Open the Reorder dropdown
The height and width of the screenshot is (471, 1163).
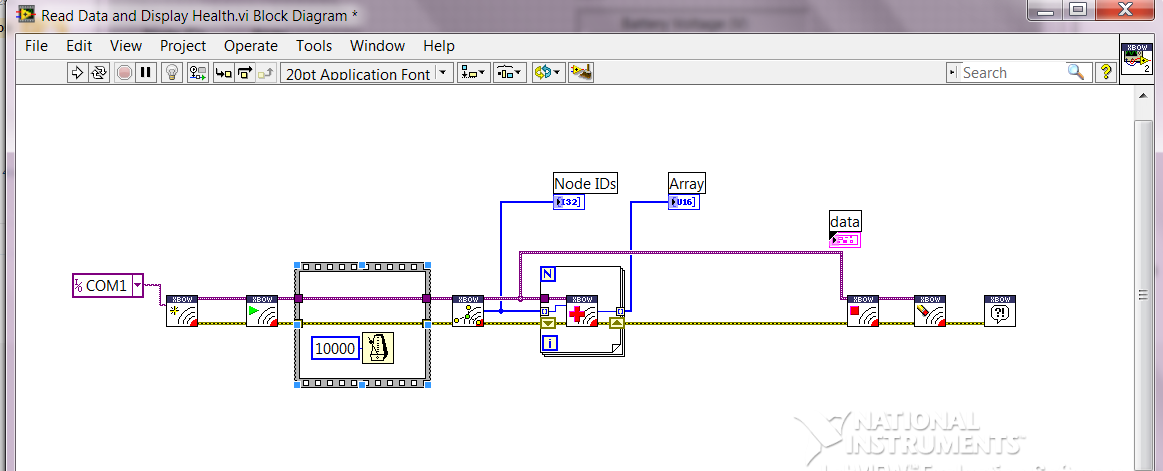(x=548, y=73)
